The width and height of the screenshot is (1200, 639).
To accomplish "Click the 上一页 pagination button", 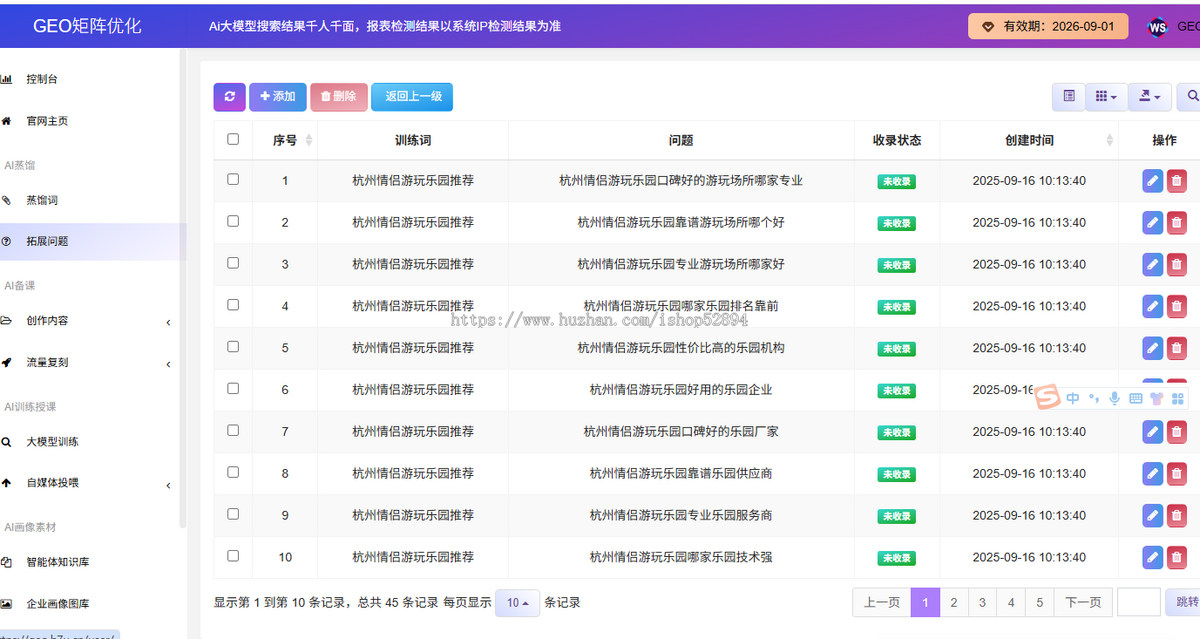I will pyautogui.click(x=882, y=602).
